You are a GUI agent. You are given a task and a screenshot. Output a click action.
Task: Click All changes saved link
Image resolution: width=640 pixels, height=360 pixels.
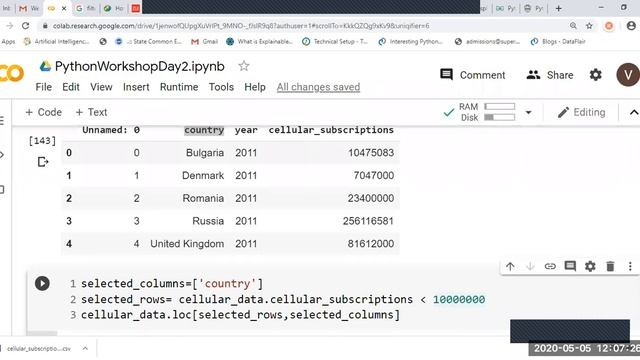point(318,87)
